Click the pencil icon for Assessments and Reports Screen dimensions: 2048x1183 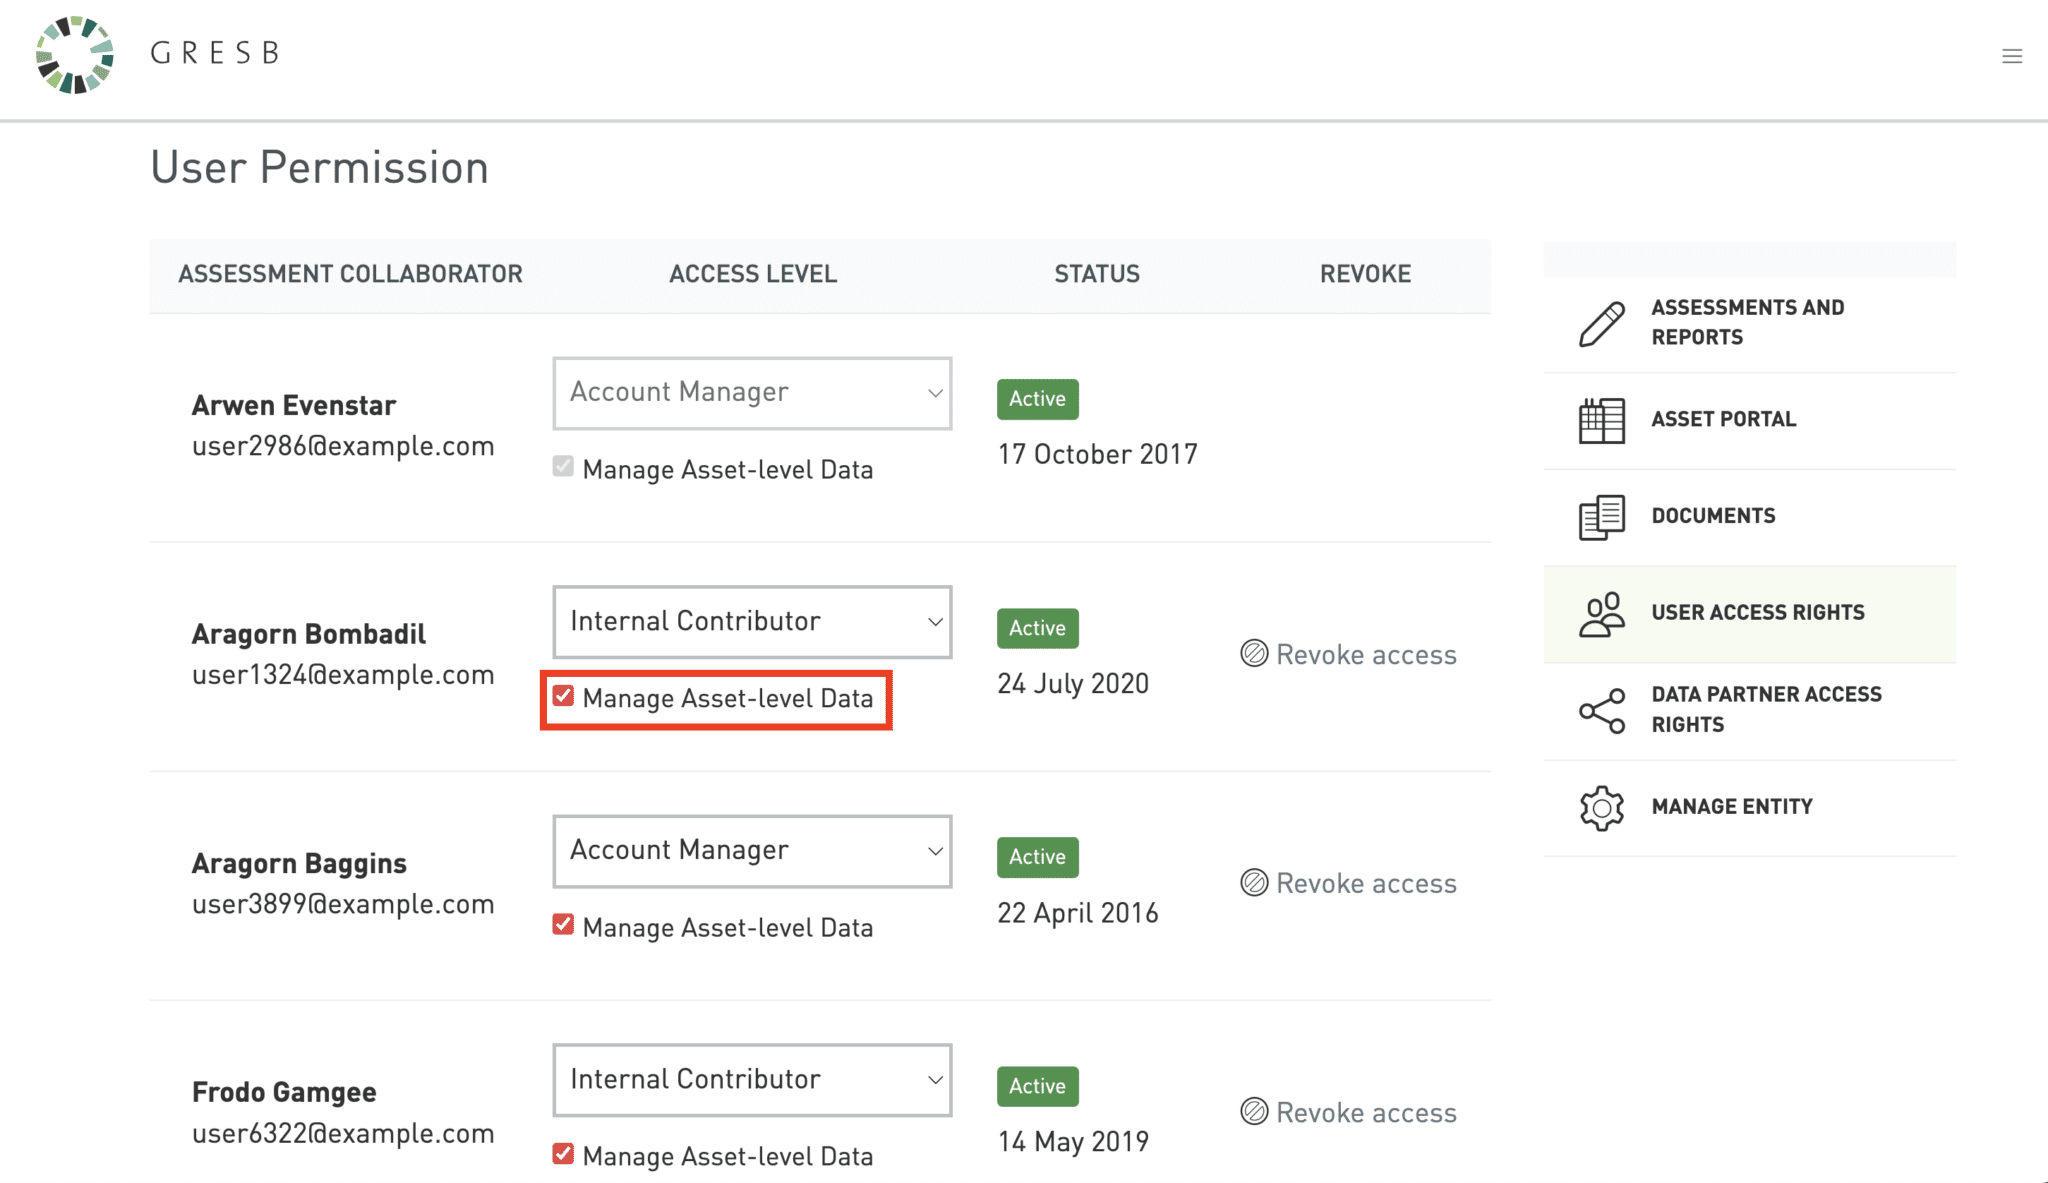(x=1601, y=323)
